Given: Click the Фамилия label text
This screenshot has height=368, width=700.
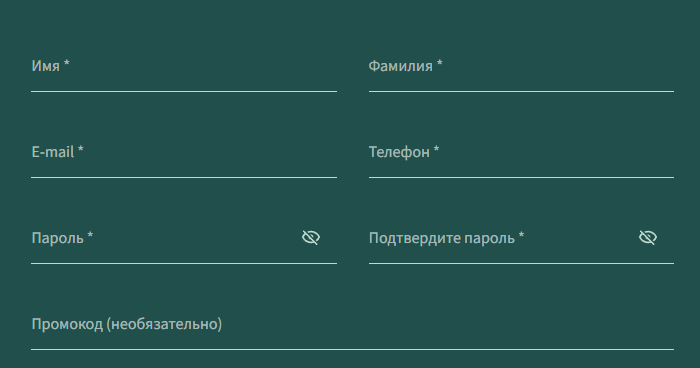Looking at the screenshot, I should pos(400,66).
